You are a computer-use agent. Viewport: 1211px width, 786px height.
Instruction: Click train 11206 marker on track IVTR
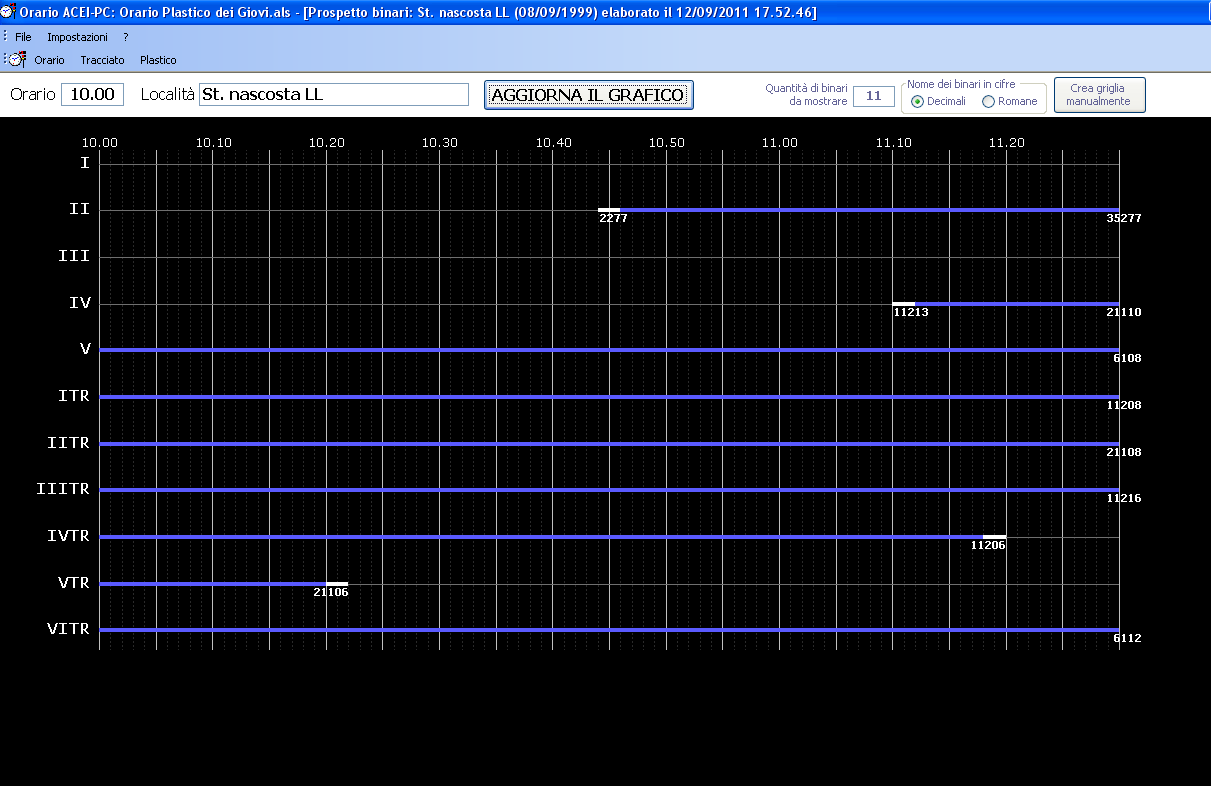point(994,537)
